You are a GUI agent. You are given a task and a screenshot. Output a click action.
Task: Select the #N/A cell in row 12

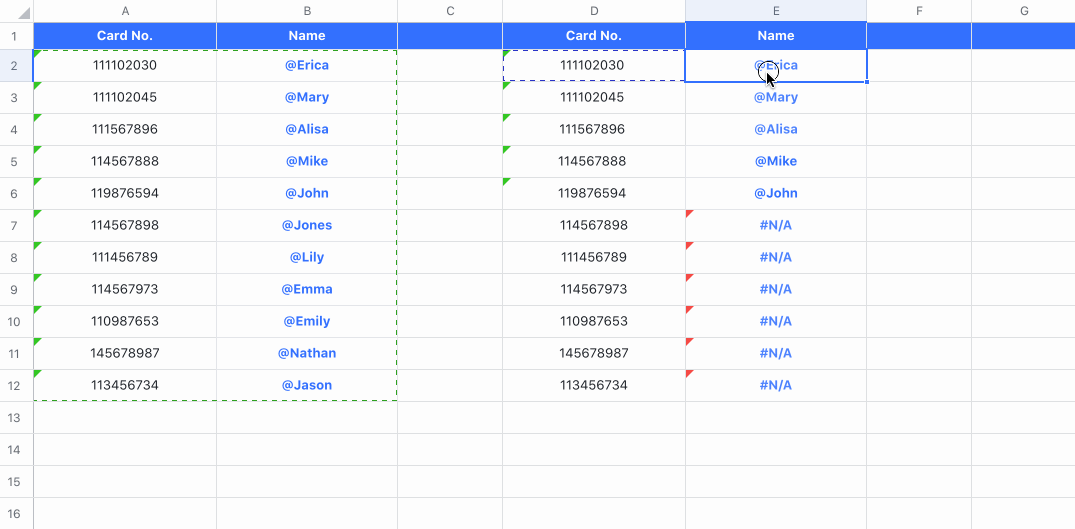click(x=776, y=385)
